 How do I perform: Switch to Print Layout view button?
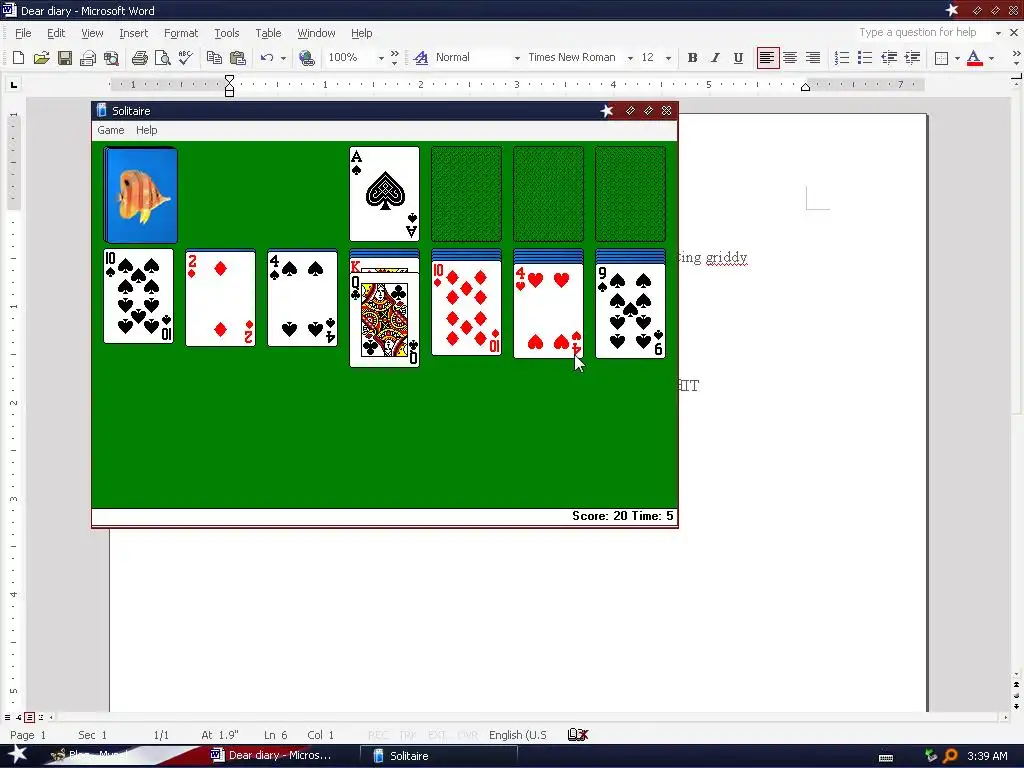coord(29,717)
